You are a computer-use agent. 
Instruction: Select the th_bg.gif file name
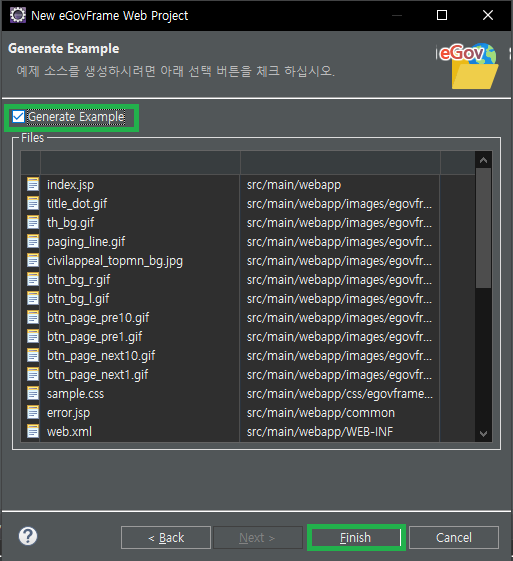[70, 223]
